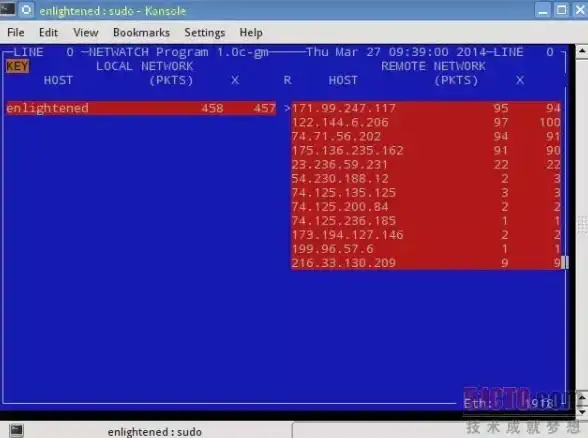Viewport: 588px width, 438px height.
Task: Open the Settings menu
Action: [x=204, y=33]
